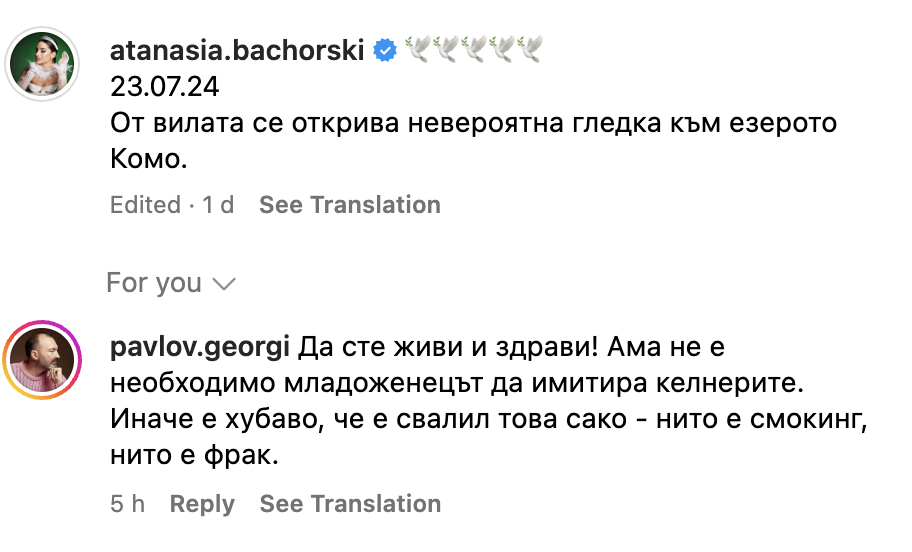Expand the chevron beside For you
Screen dimensions: 912x552
(224, 284)
